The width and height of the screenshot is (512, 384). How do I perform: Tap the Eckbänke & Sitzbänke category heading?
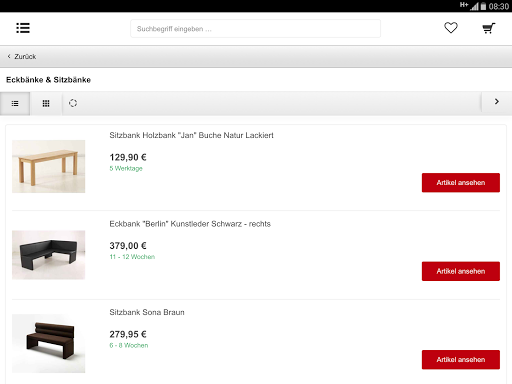click(x=49, y=80)
